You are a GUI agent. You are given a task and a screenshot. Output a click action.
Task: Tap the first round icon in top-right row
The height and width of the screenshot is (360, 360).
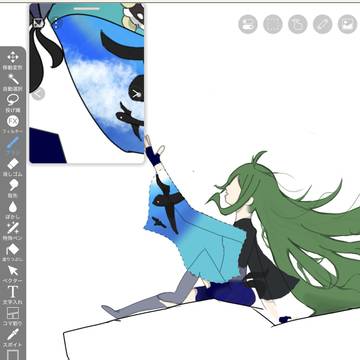(x=248, y=24)
